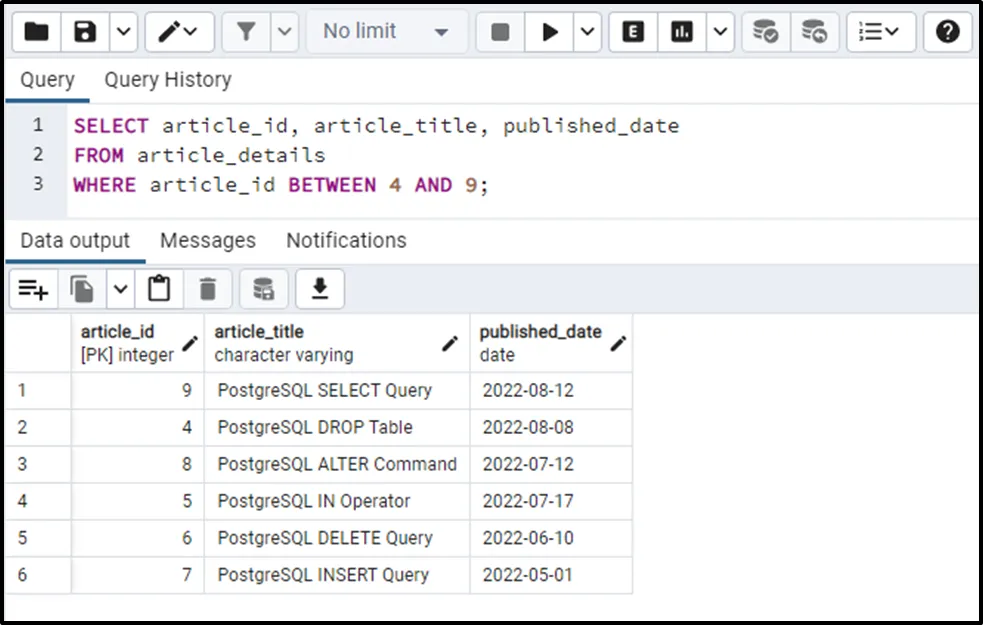The image size is (983, 625).
Task: Click the Rollback database icon
Action: click(x=814, y=32)
